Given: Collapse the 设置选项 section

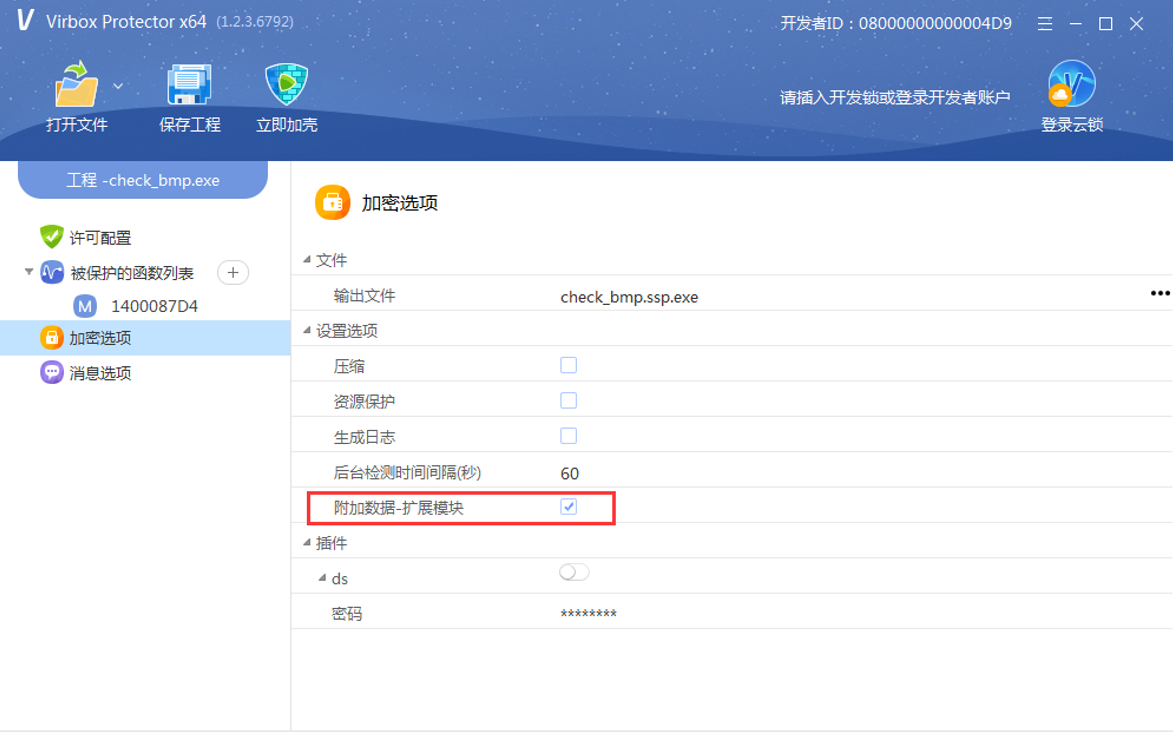Looking at the screenshot, I should 307,330.
